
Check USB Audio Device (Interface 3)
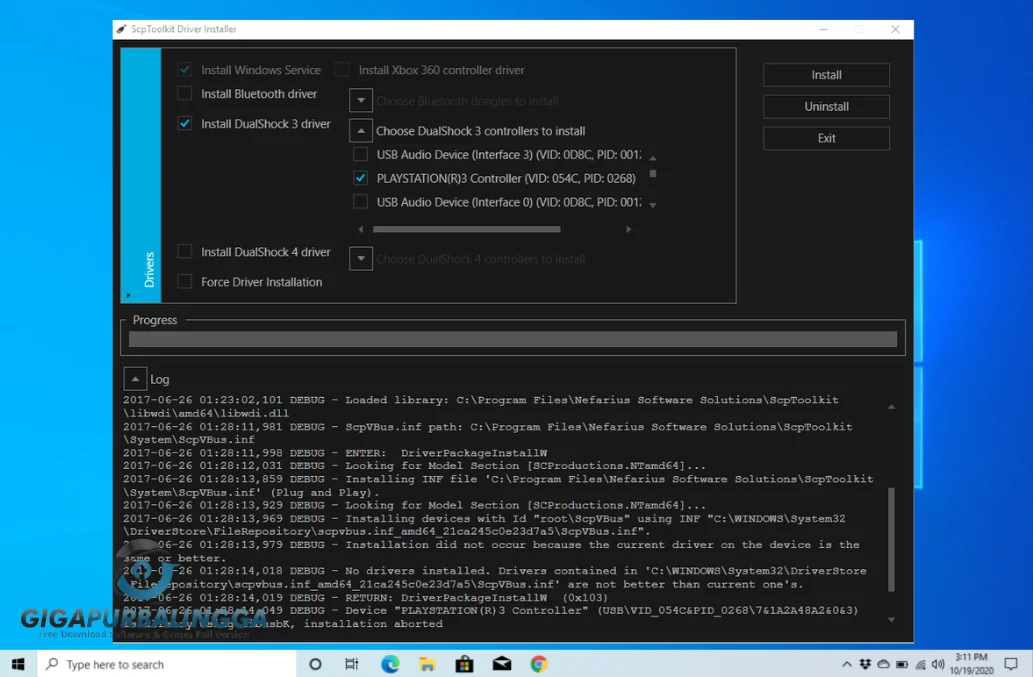click(360, 154)
